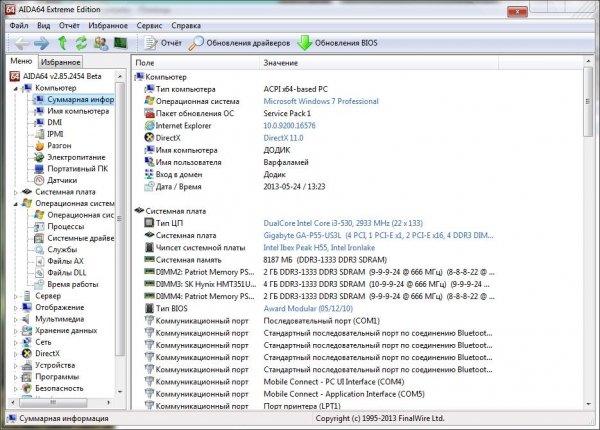Viewport: 600px width, 430px height.
Task: Open the Intel Ibex Peak H55 chipset link
Action: pos(319,248)
